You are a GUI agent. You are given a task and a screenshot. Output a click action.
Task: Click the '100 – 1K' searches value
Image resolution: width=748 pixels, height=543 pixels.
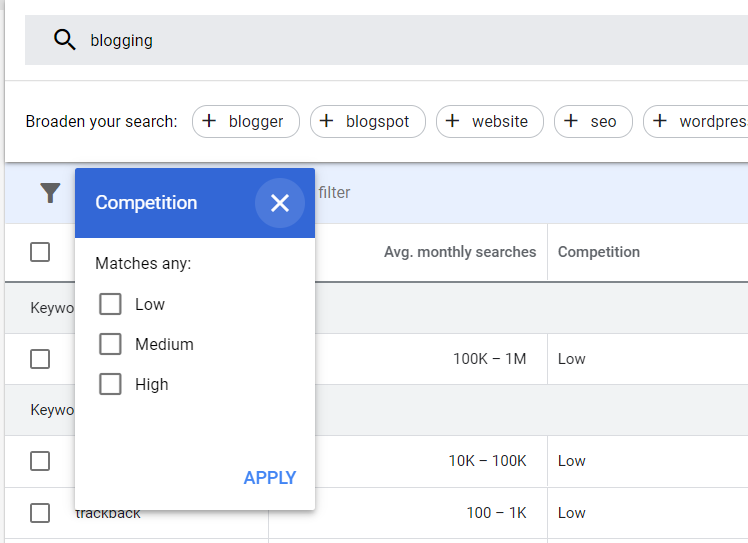pos(496,513)
